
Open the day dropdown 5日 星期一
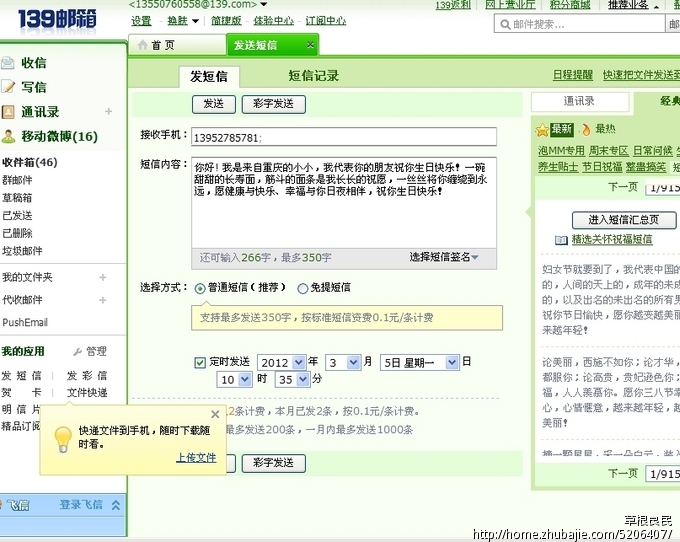point(451,362)
